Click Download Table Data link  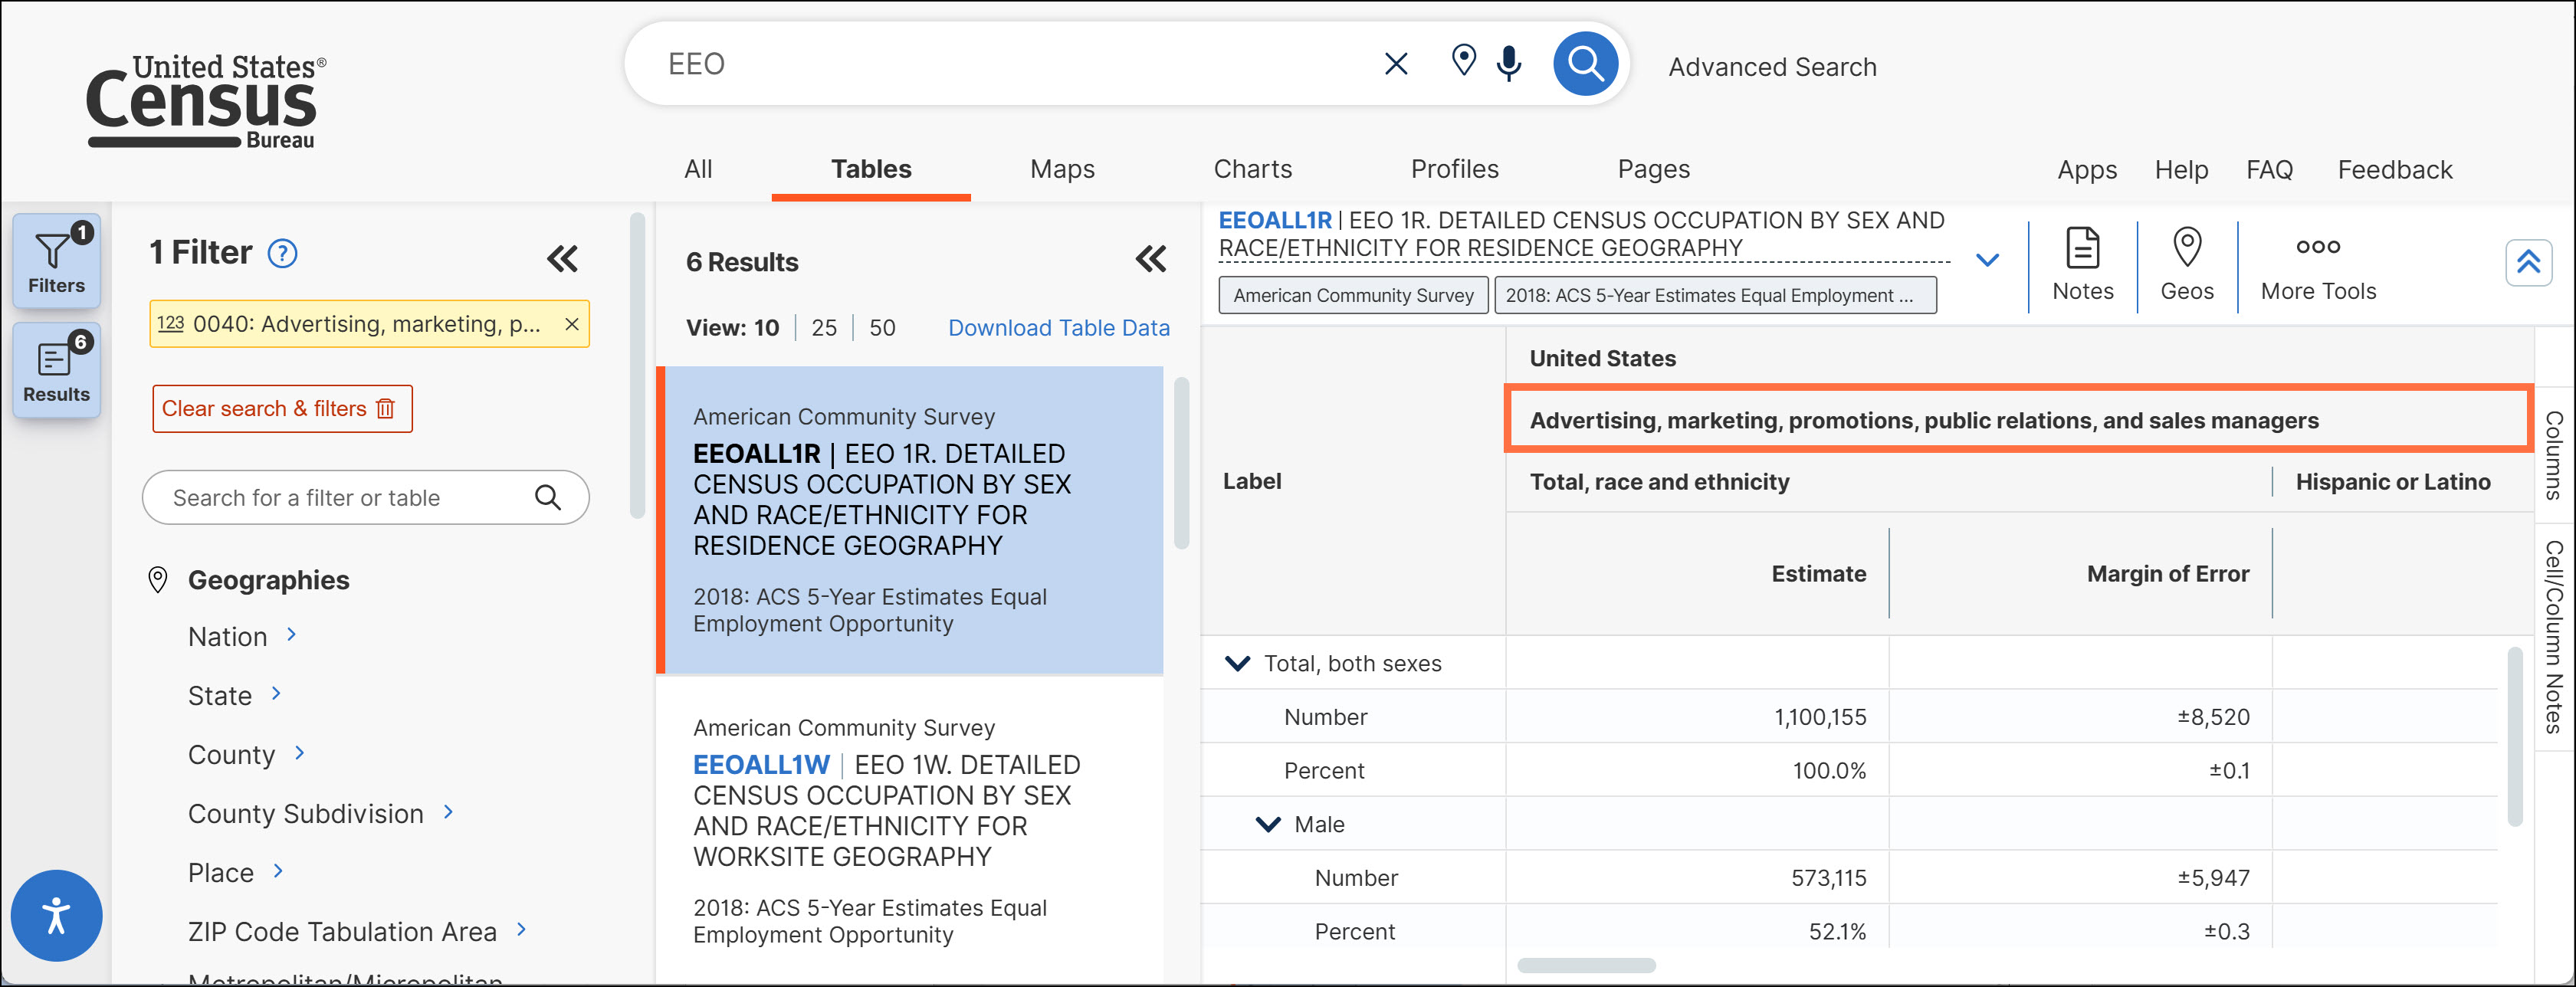pos(1058,328)
